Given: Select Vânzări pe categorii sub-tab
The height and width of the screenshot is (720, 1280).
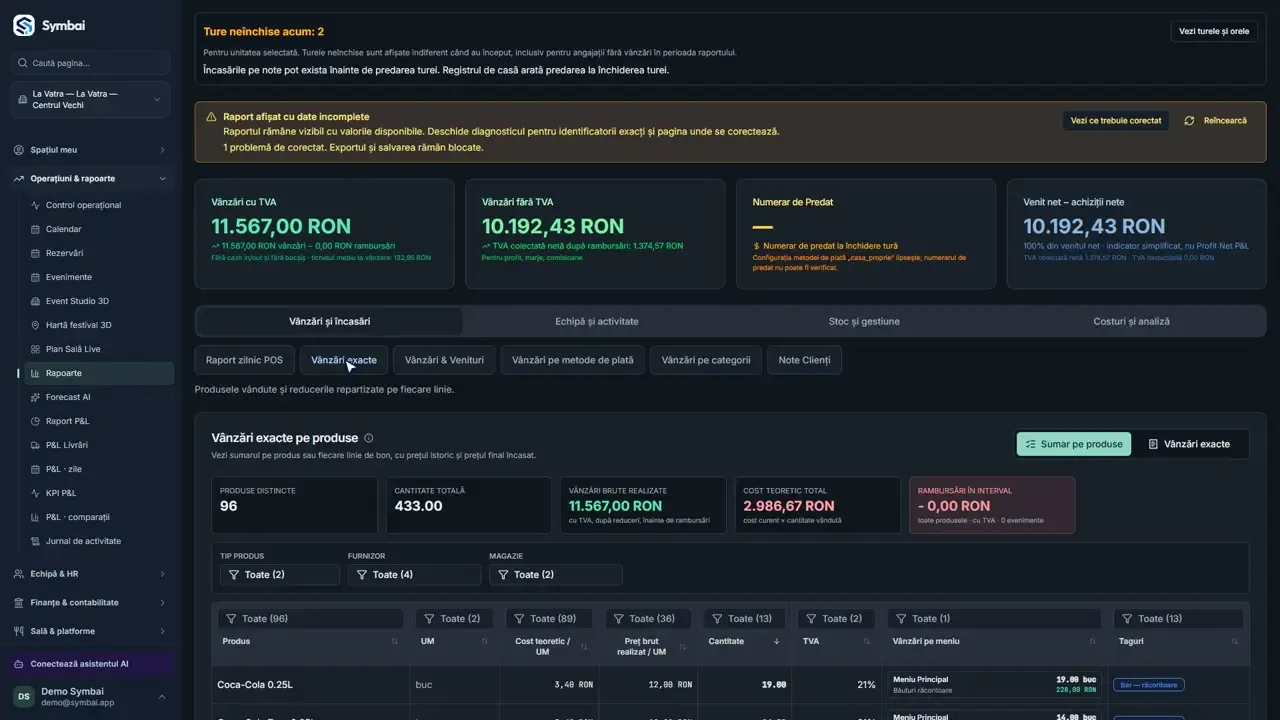Looking at the screenshot, I should tap(706, 360).
